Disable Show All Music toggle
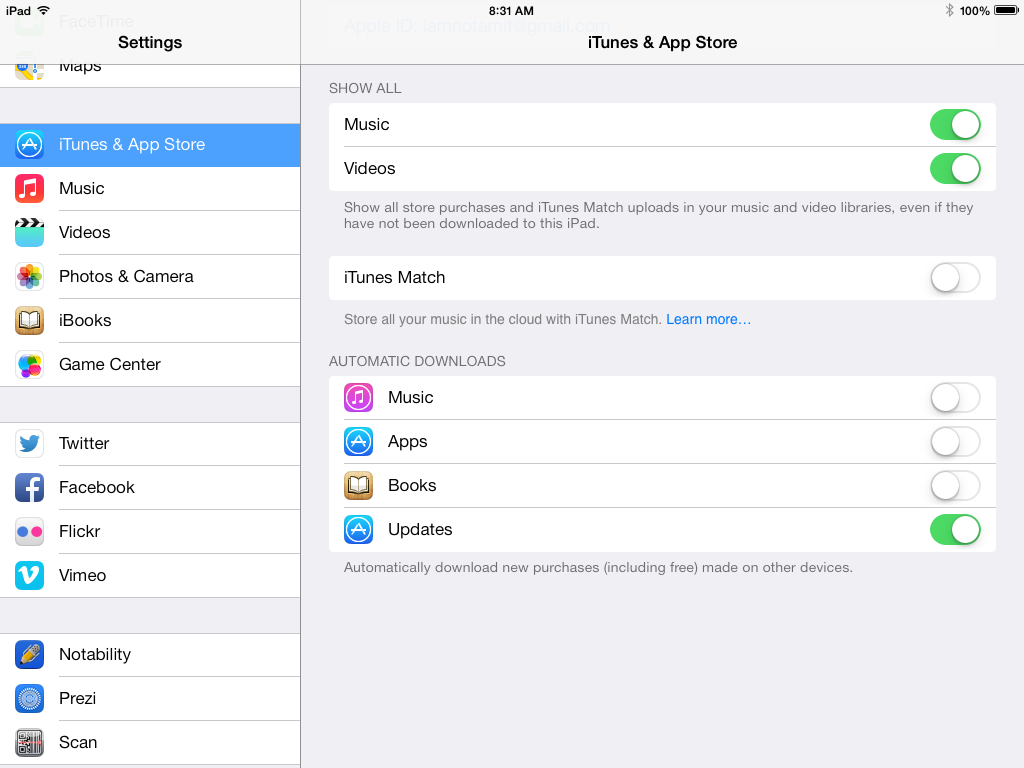Screen dimensions: 1024x768 (954, 125)
